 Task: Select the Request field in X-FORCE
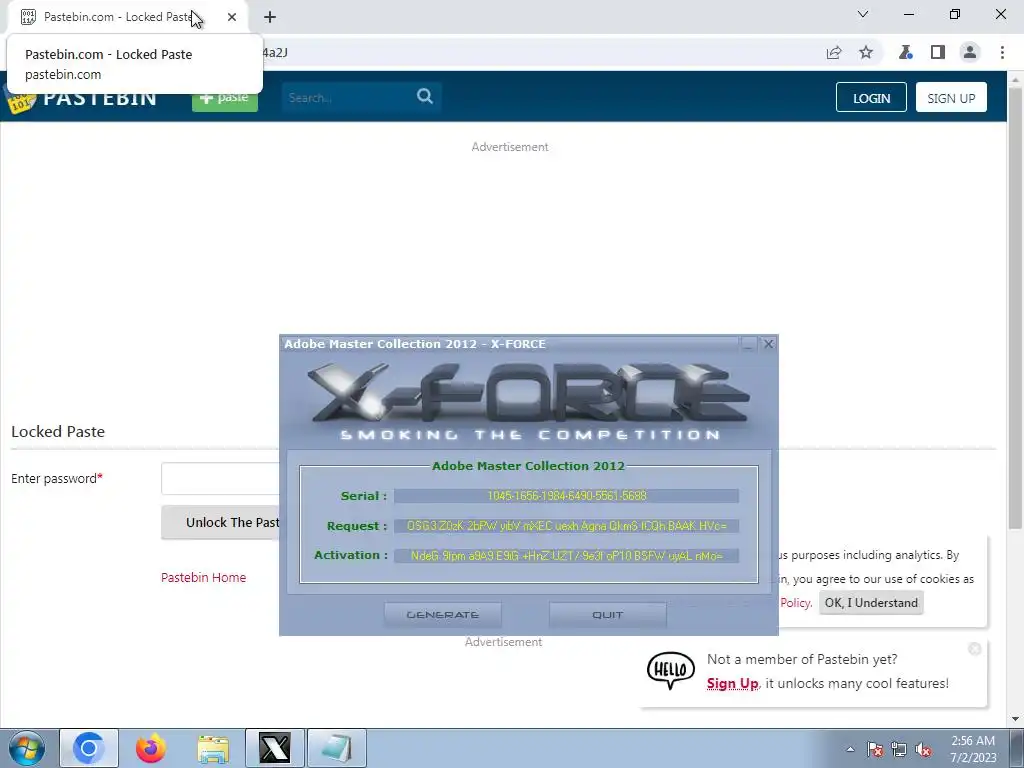coord(566,526)
